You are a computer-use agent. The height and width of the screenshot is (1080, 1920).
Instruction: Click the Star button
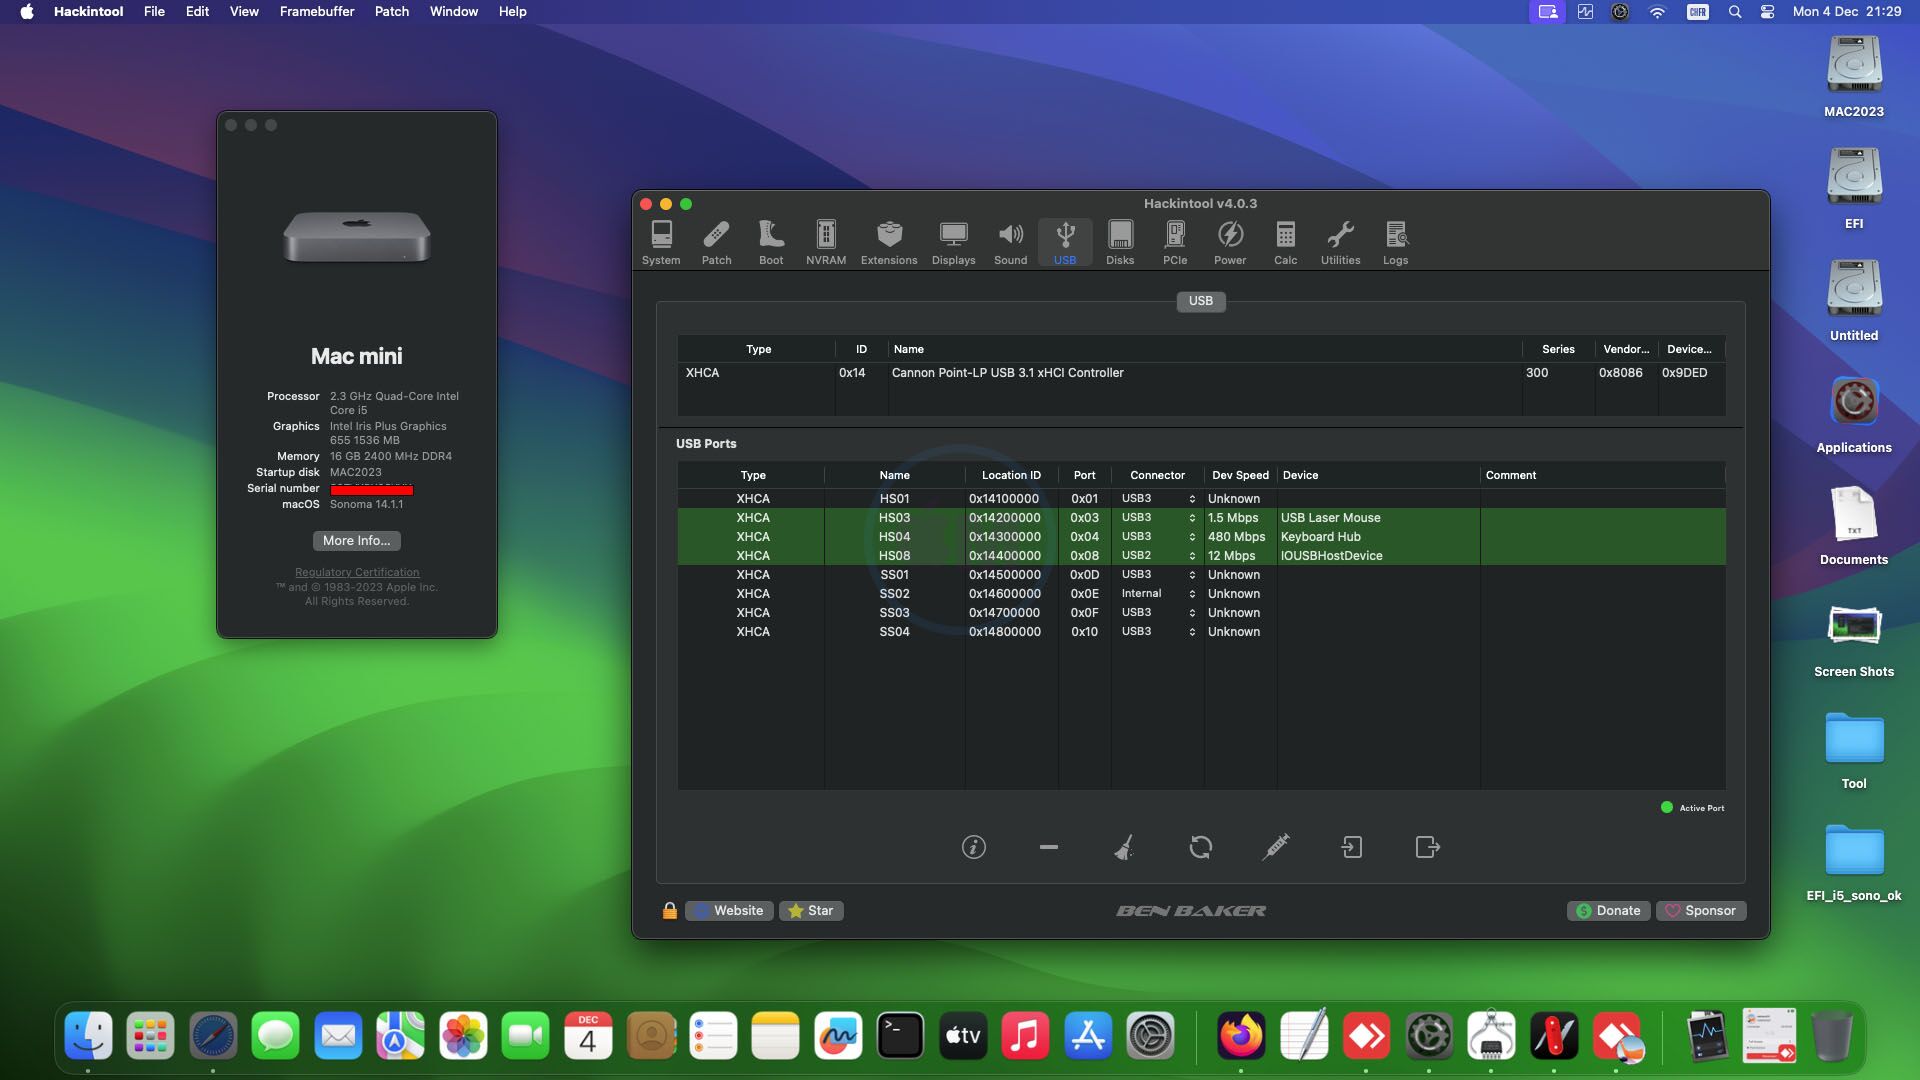click(x=811, y=910)
